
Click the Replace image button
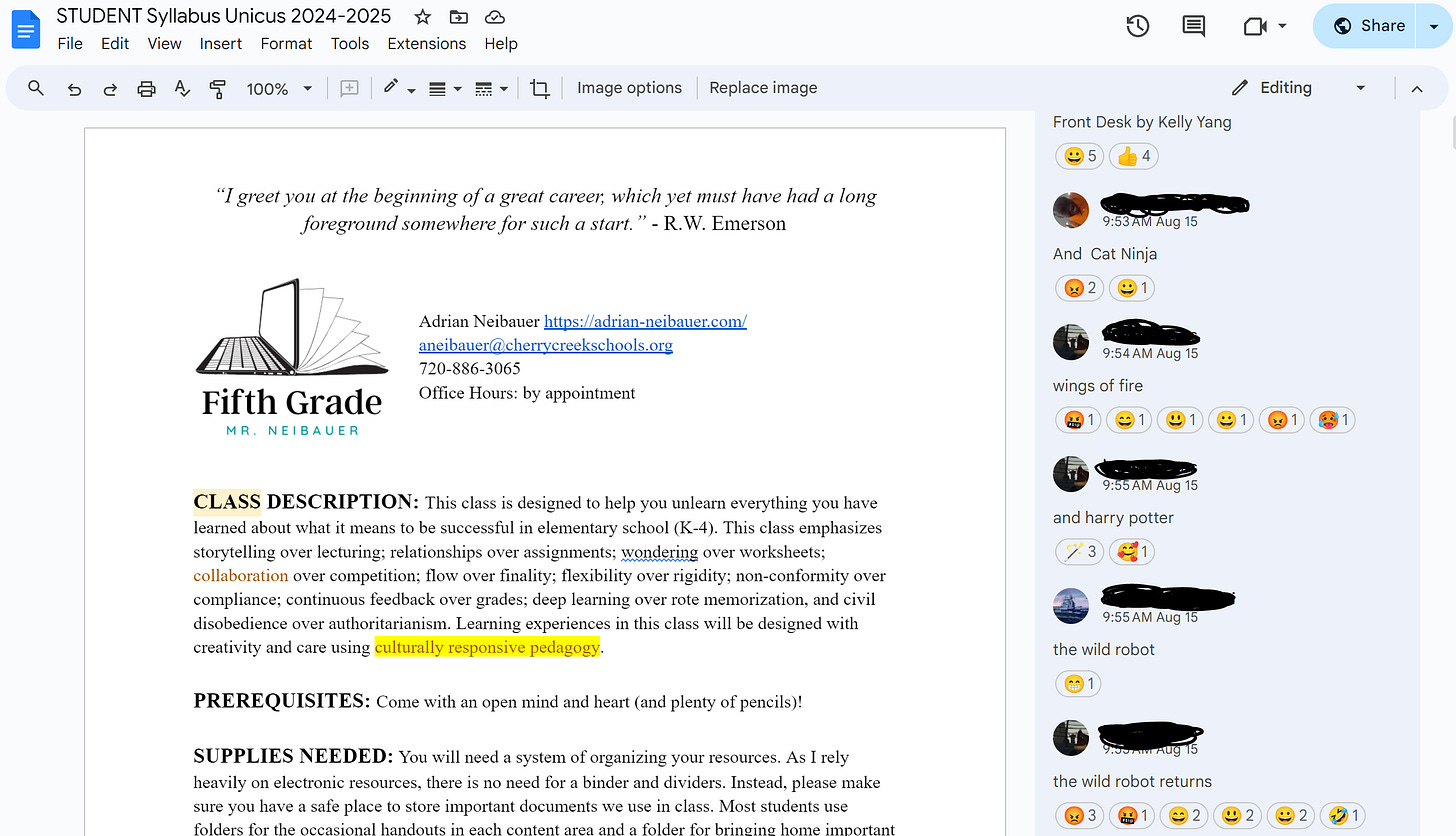763,88
